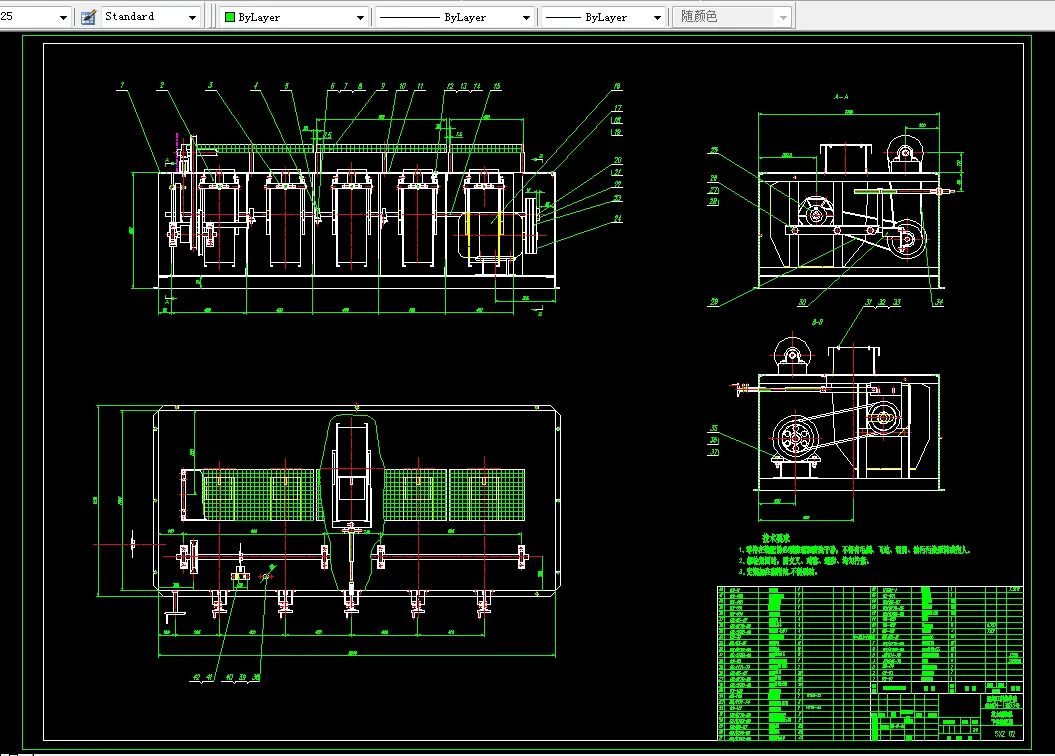Expand the ByLayer linetype dropdown

[x=525, y=17]
